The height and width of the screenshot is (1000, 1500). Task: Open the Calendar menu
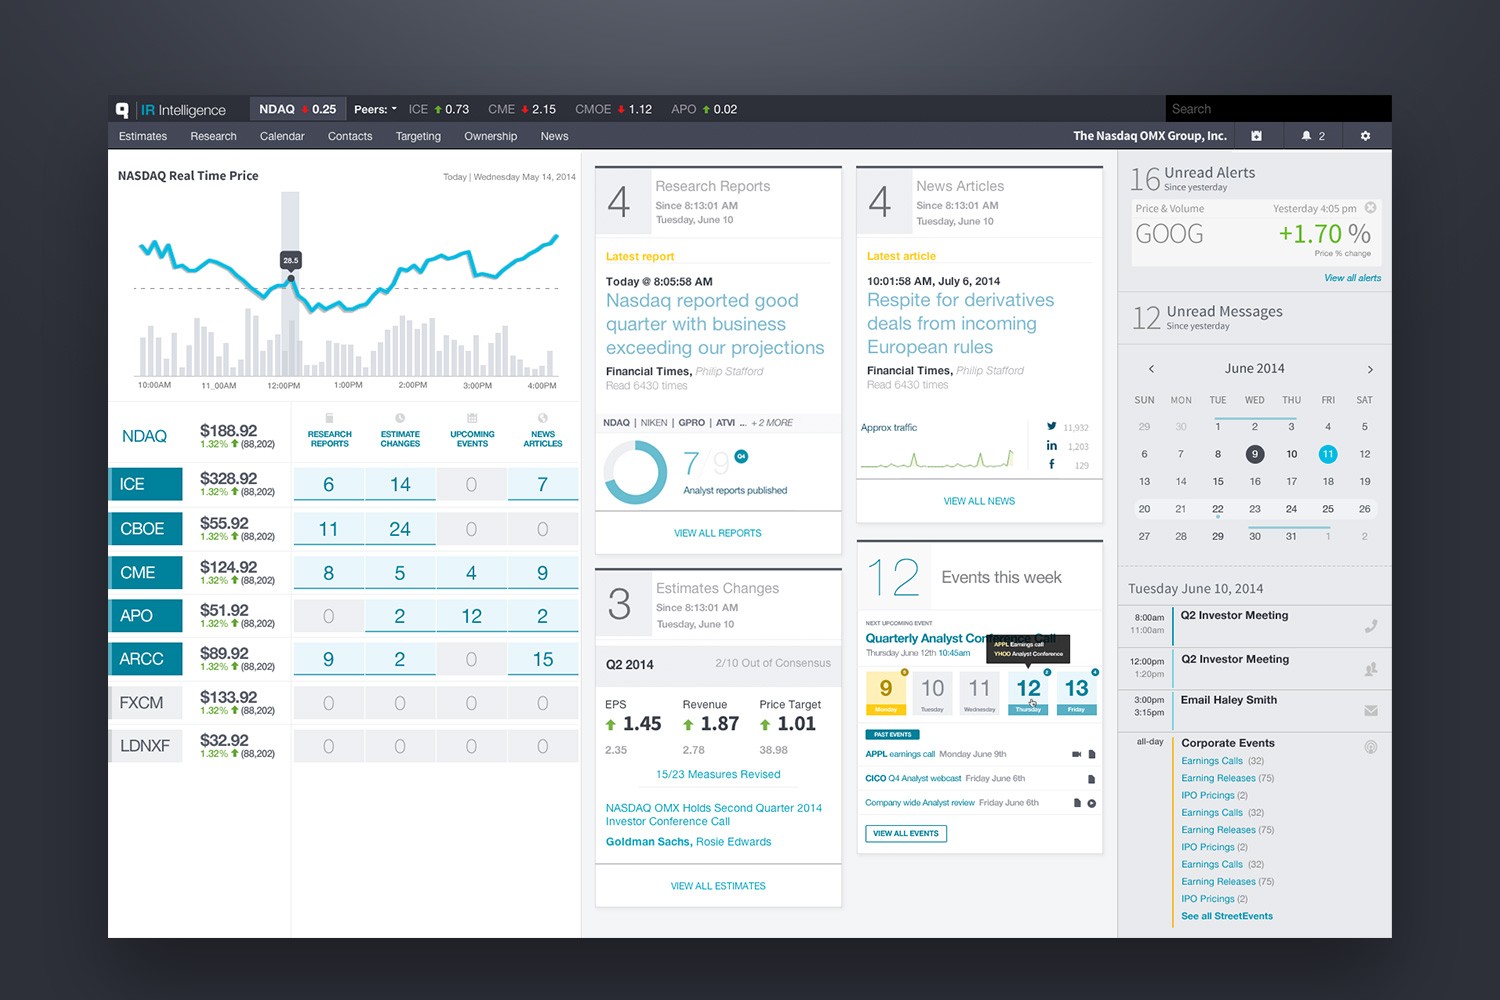[x=282, y=136]
